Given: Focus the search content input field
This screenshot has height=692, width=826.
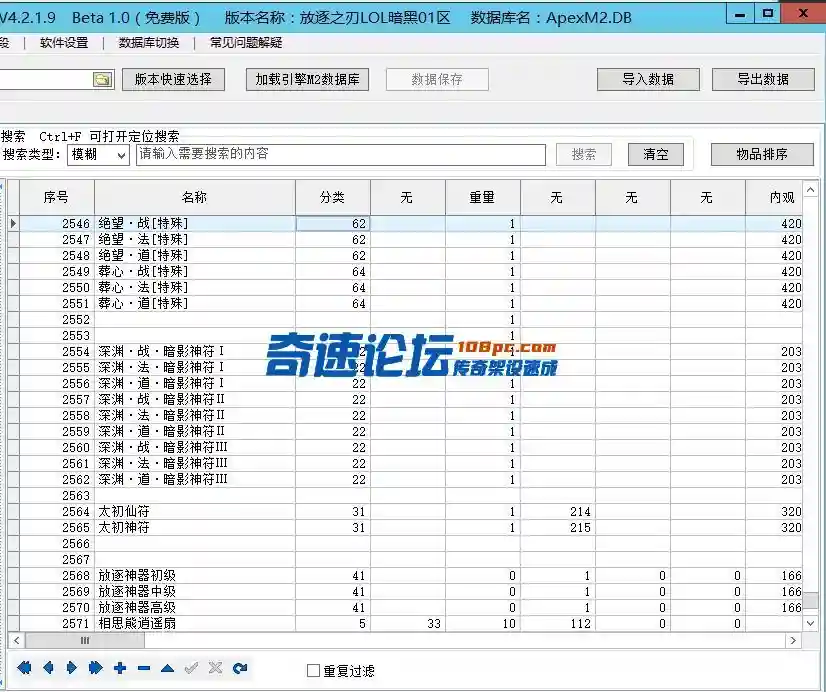Looking at the screenshot, I should (341, 154).
